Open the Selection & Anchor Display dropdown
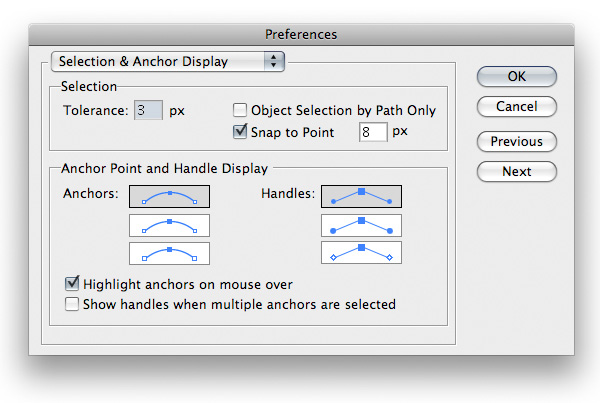This screenshot has height=403, width=600. click(166, 62)
